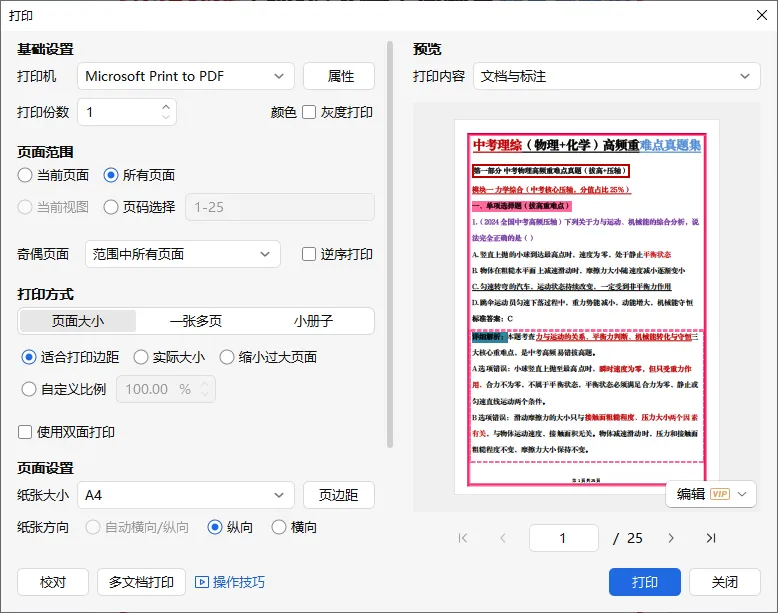Select 页码选择 radio button
778x613 pixels.
coord(111,207)
